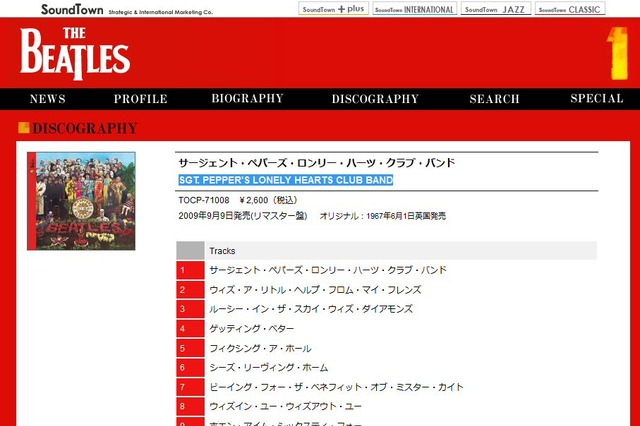Click the Japanese album title heading
This screenshot has width=640, height=426.
(x=317, y=163)
